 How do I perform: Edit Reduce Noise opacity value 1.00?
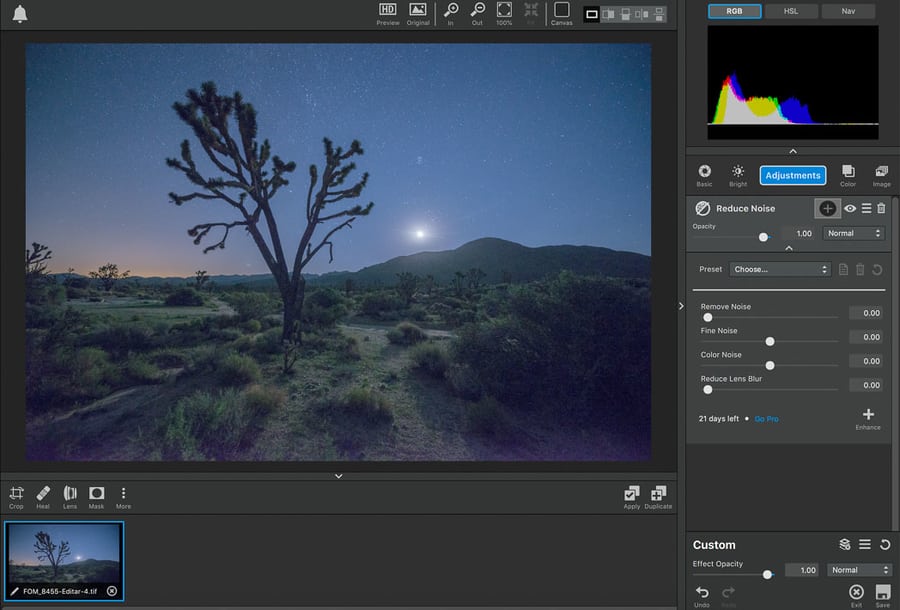click(802, 234)
